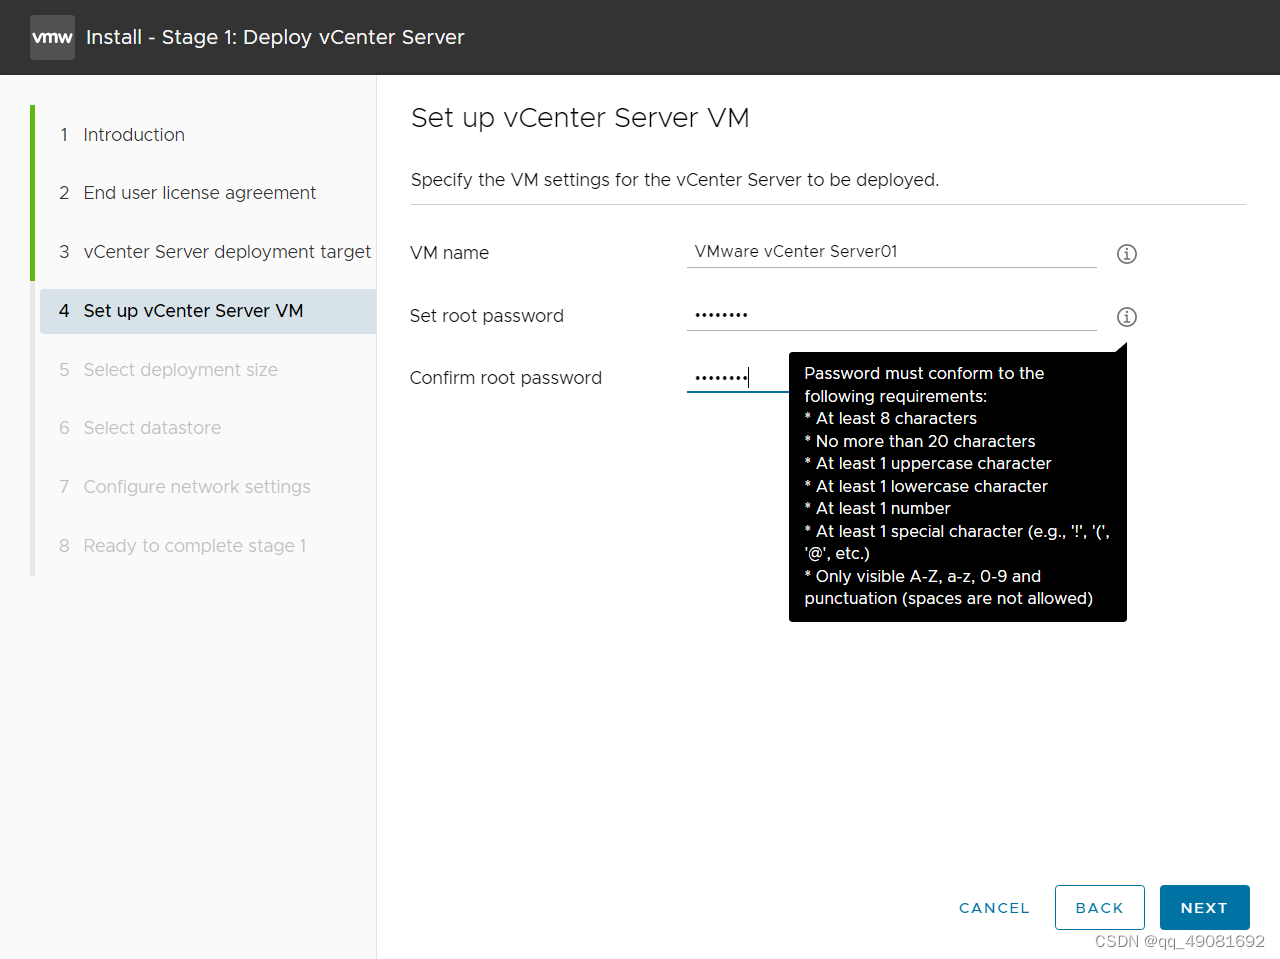Open the End user license agreement step
Screen dimensions: 1280x959
pyautogui.click(x=199, y=193)
